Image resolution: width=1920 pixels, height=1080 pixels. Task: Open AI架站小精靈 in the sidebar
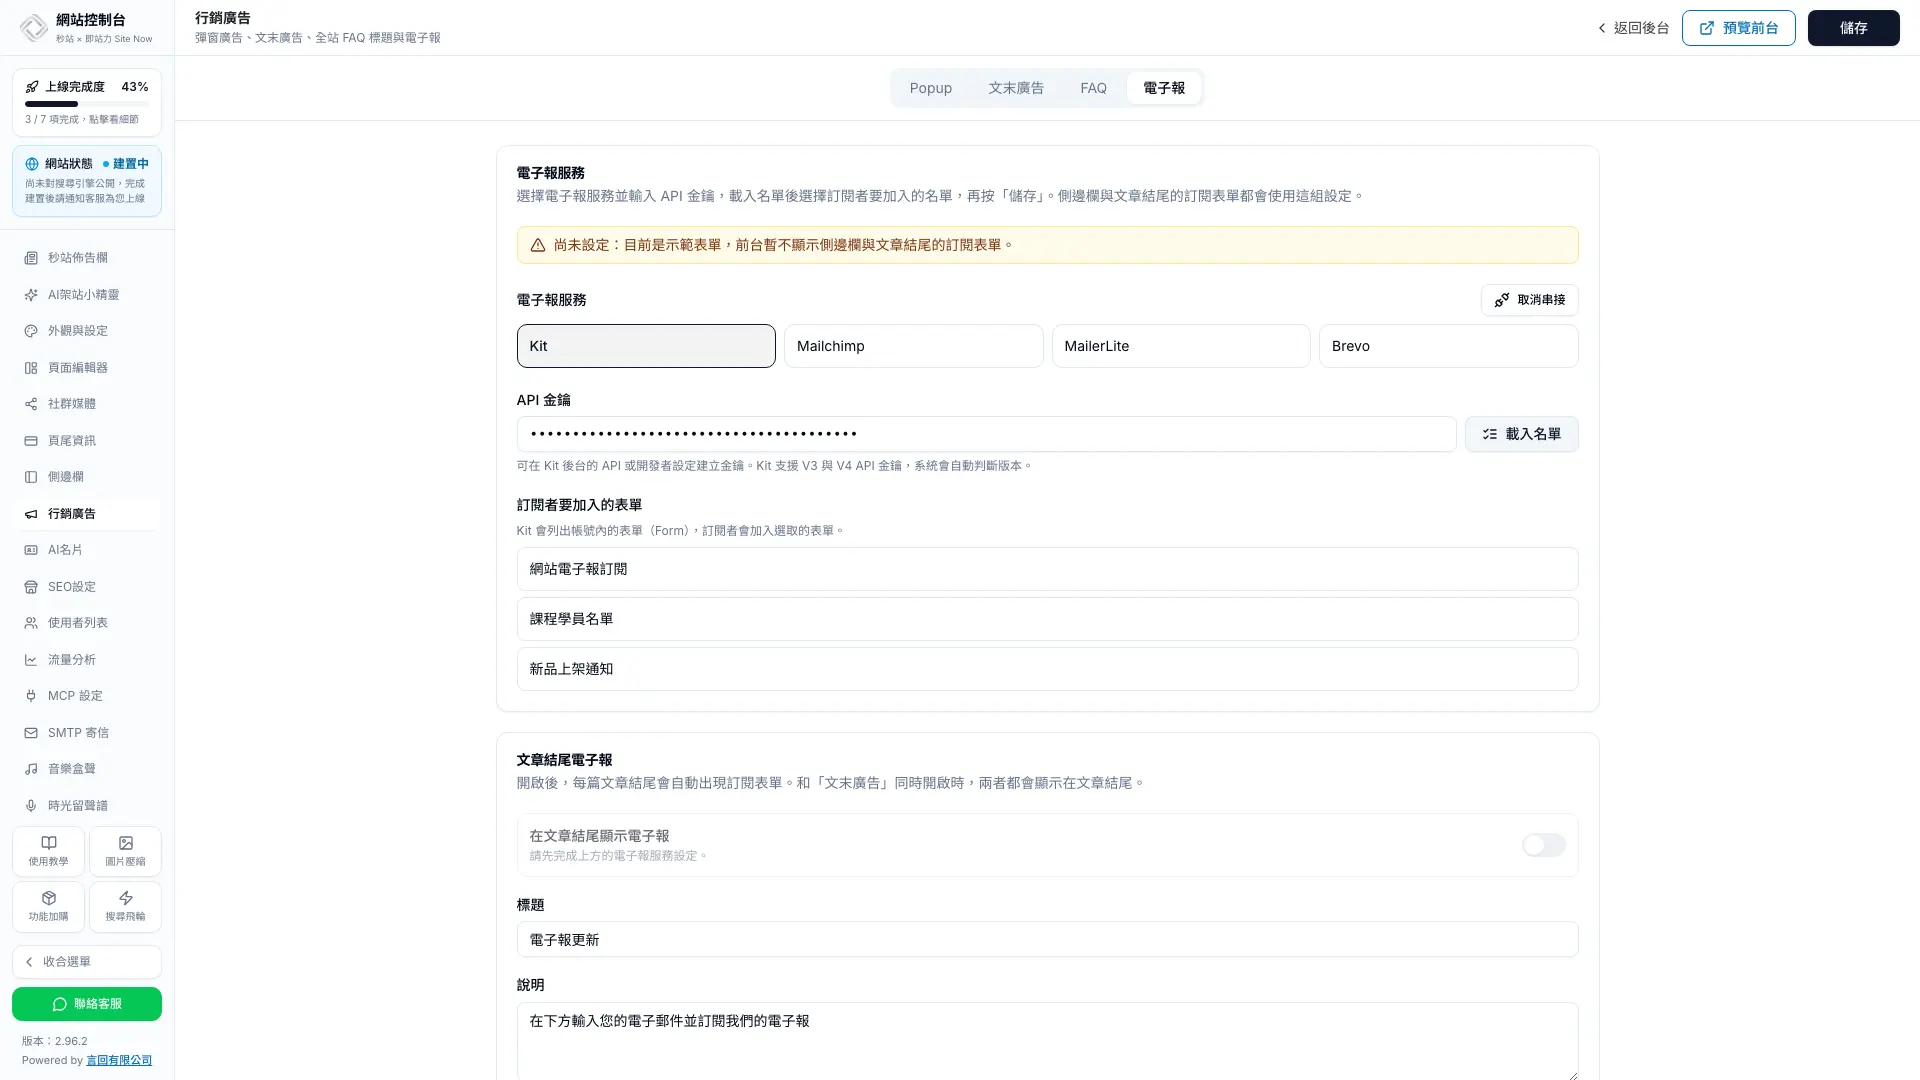coord(87,295)
